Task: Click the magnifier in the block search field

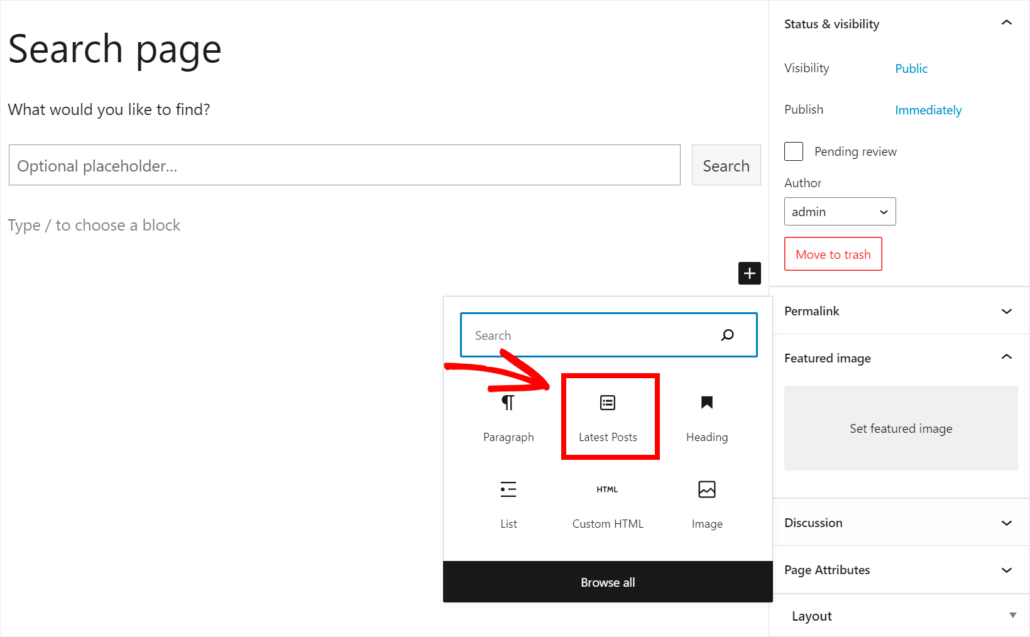Action: 727,335
